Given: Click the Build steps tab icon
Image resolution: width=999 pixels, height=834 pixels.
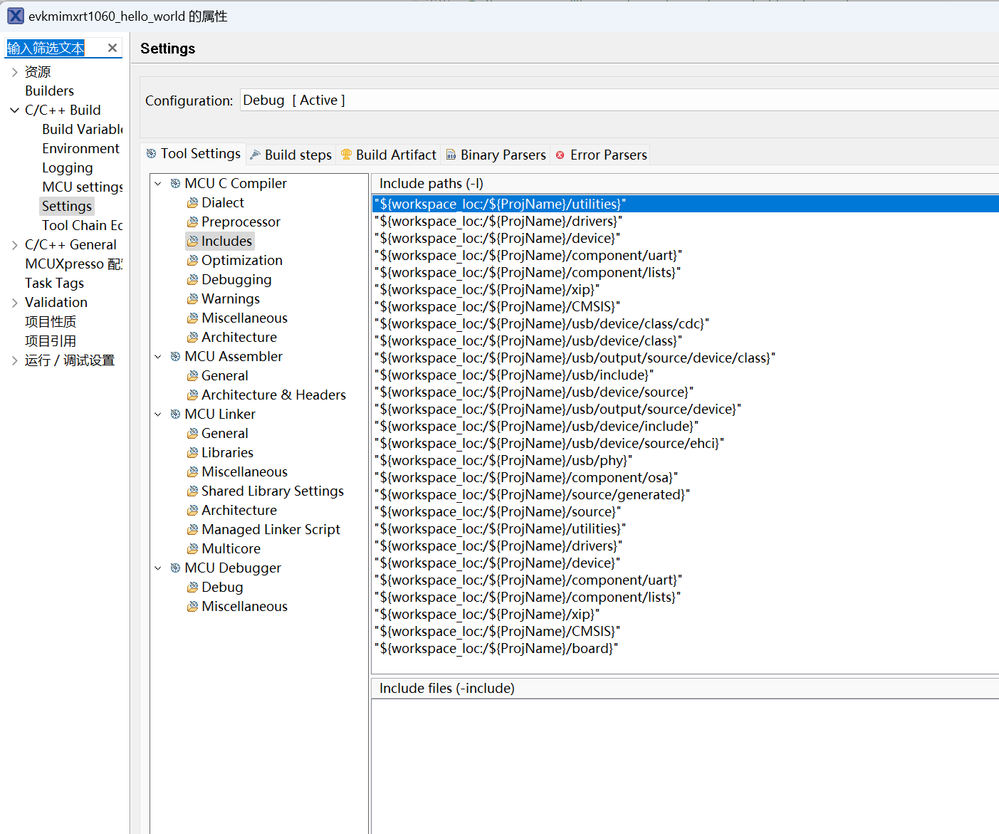Looking at the screenshot, I should (x=255, y=154).
